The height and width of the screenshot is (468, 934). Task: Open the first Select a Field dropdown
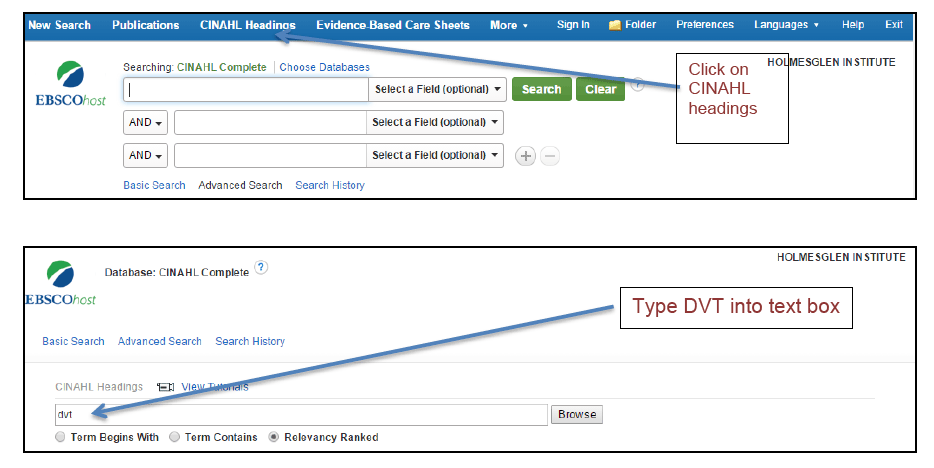tap(438, 89)
